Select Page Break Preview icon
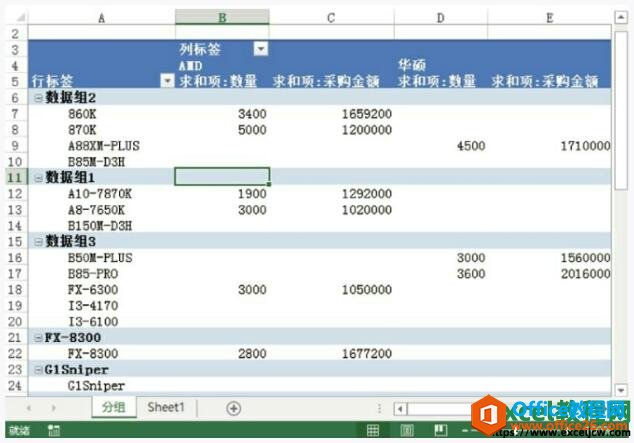This screenshot has height=443, width=634. pos(441,430)
